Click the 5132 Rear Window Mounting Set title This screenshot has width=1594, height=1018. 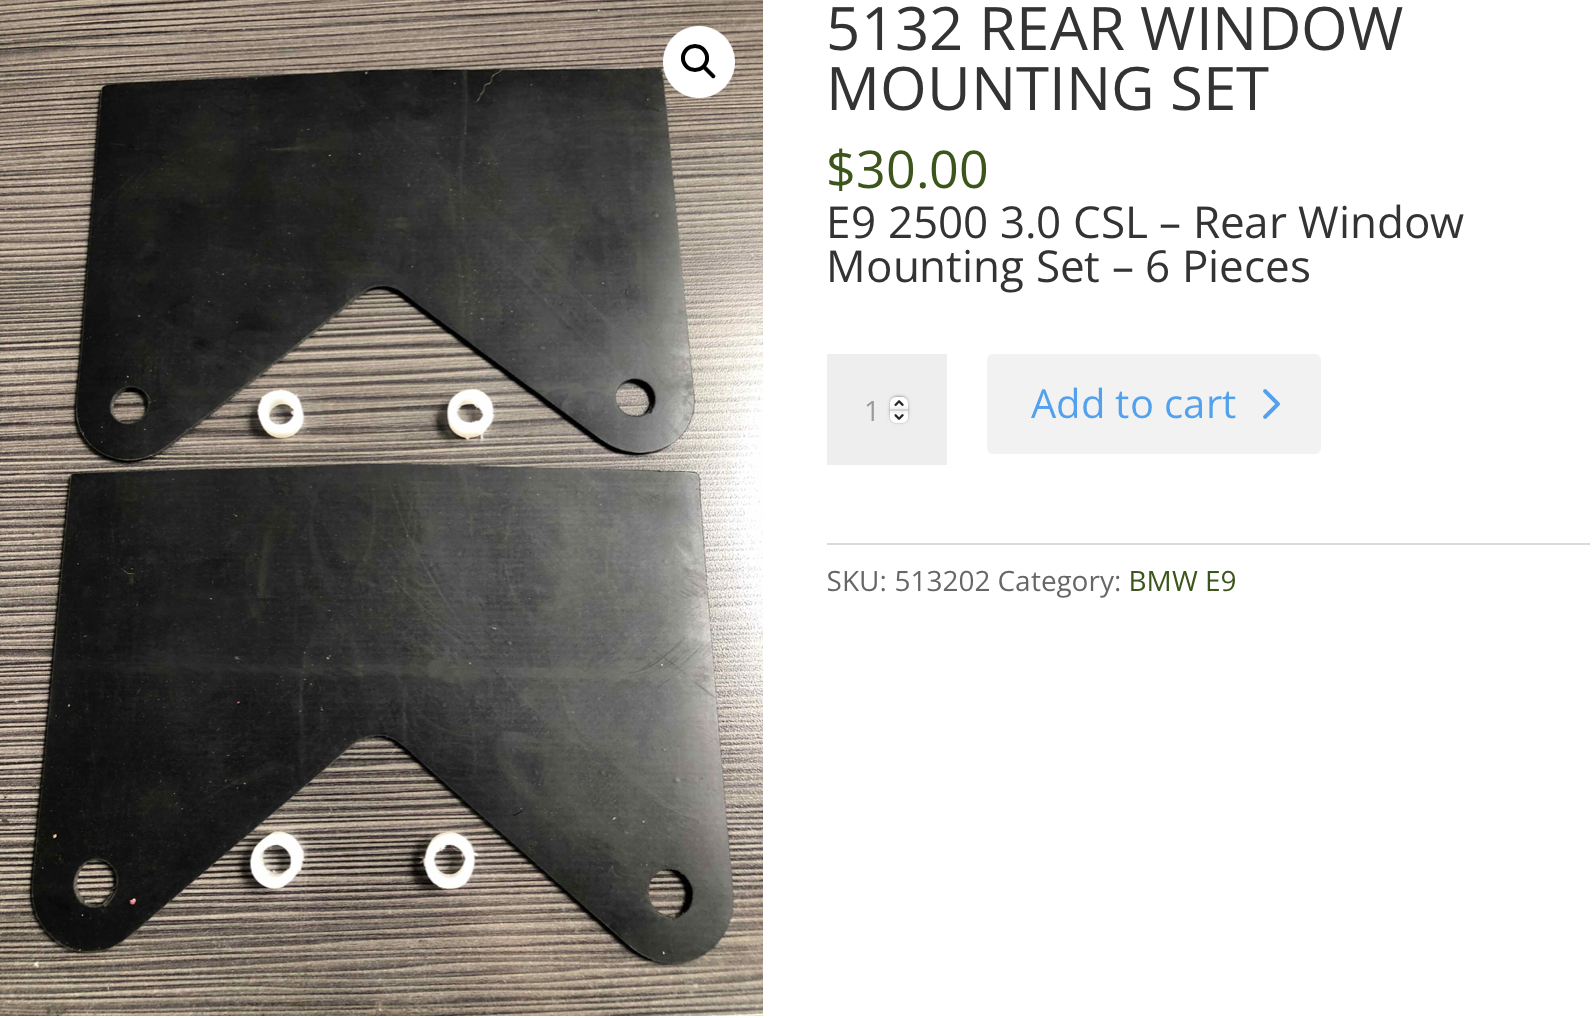point(1114,59)
